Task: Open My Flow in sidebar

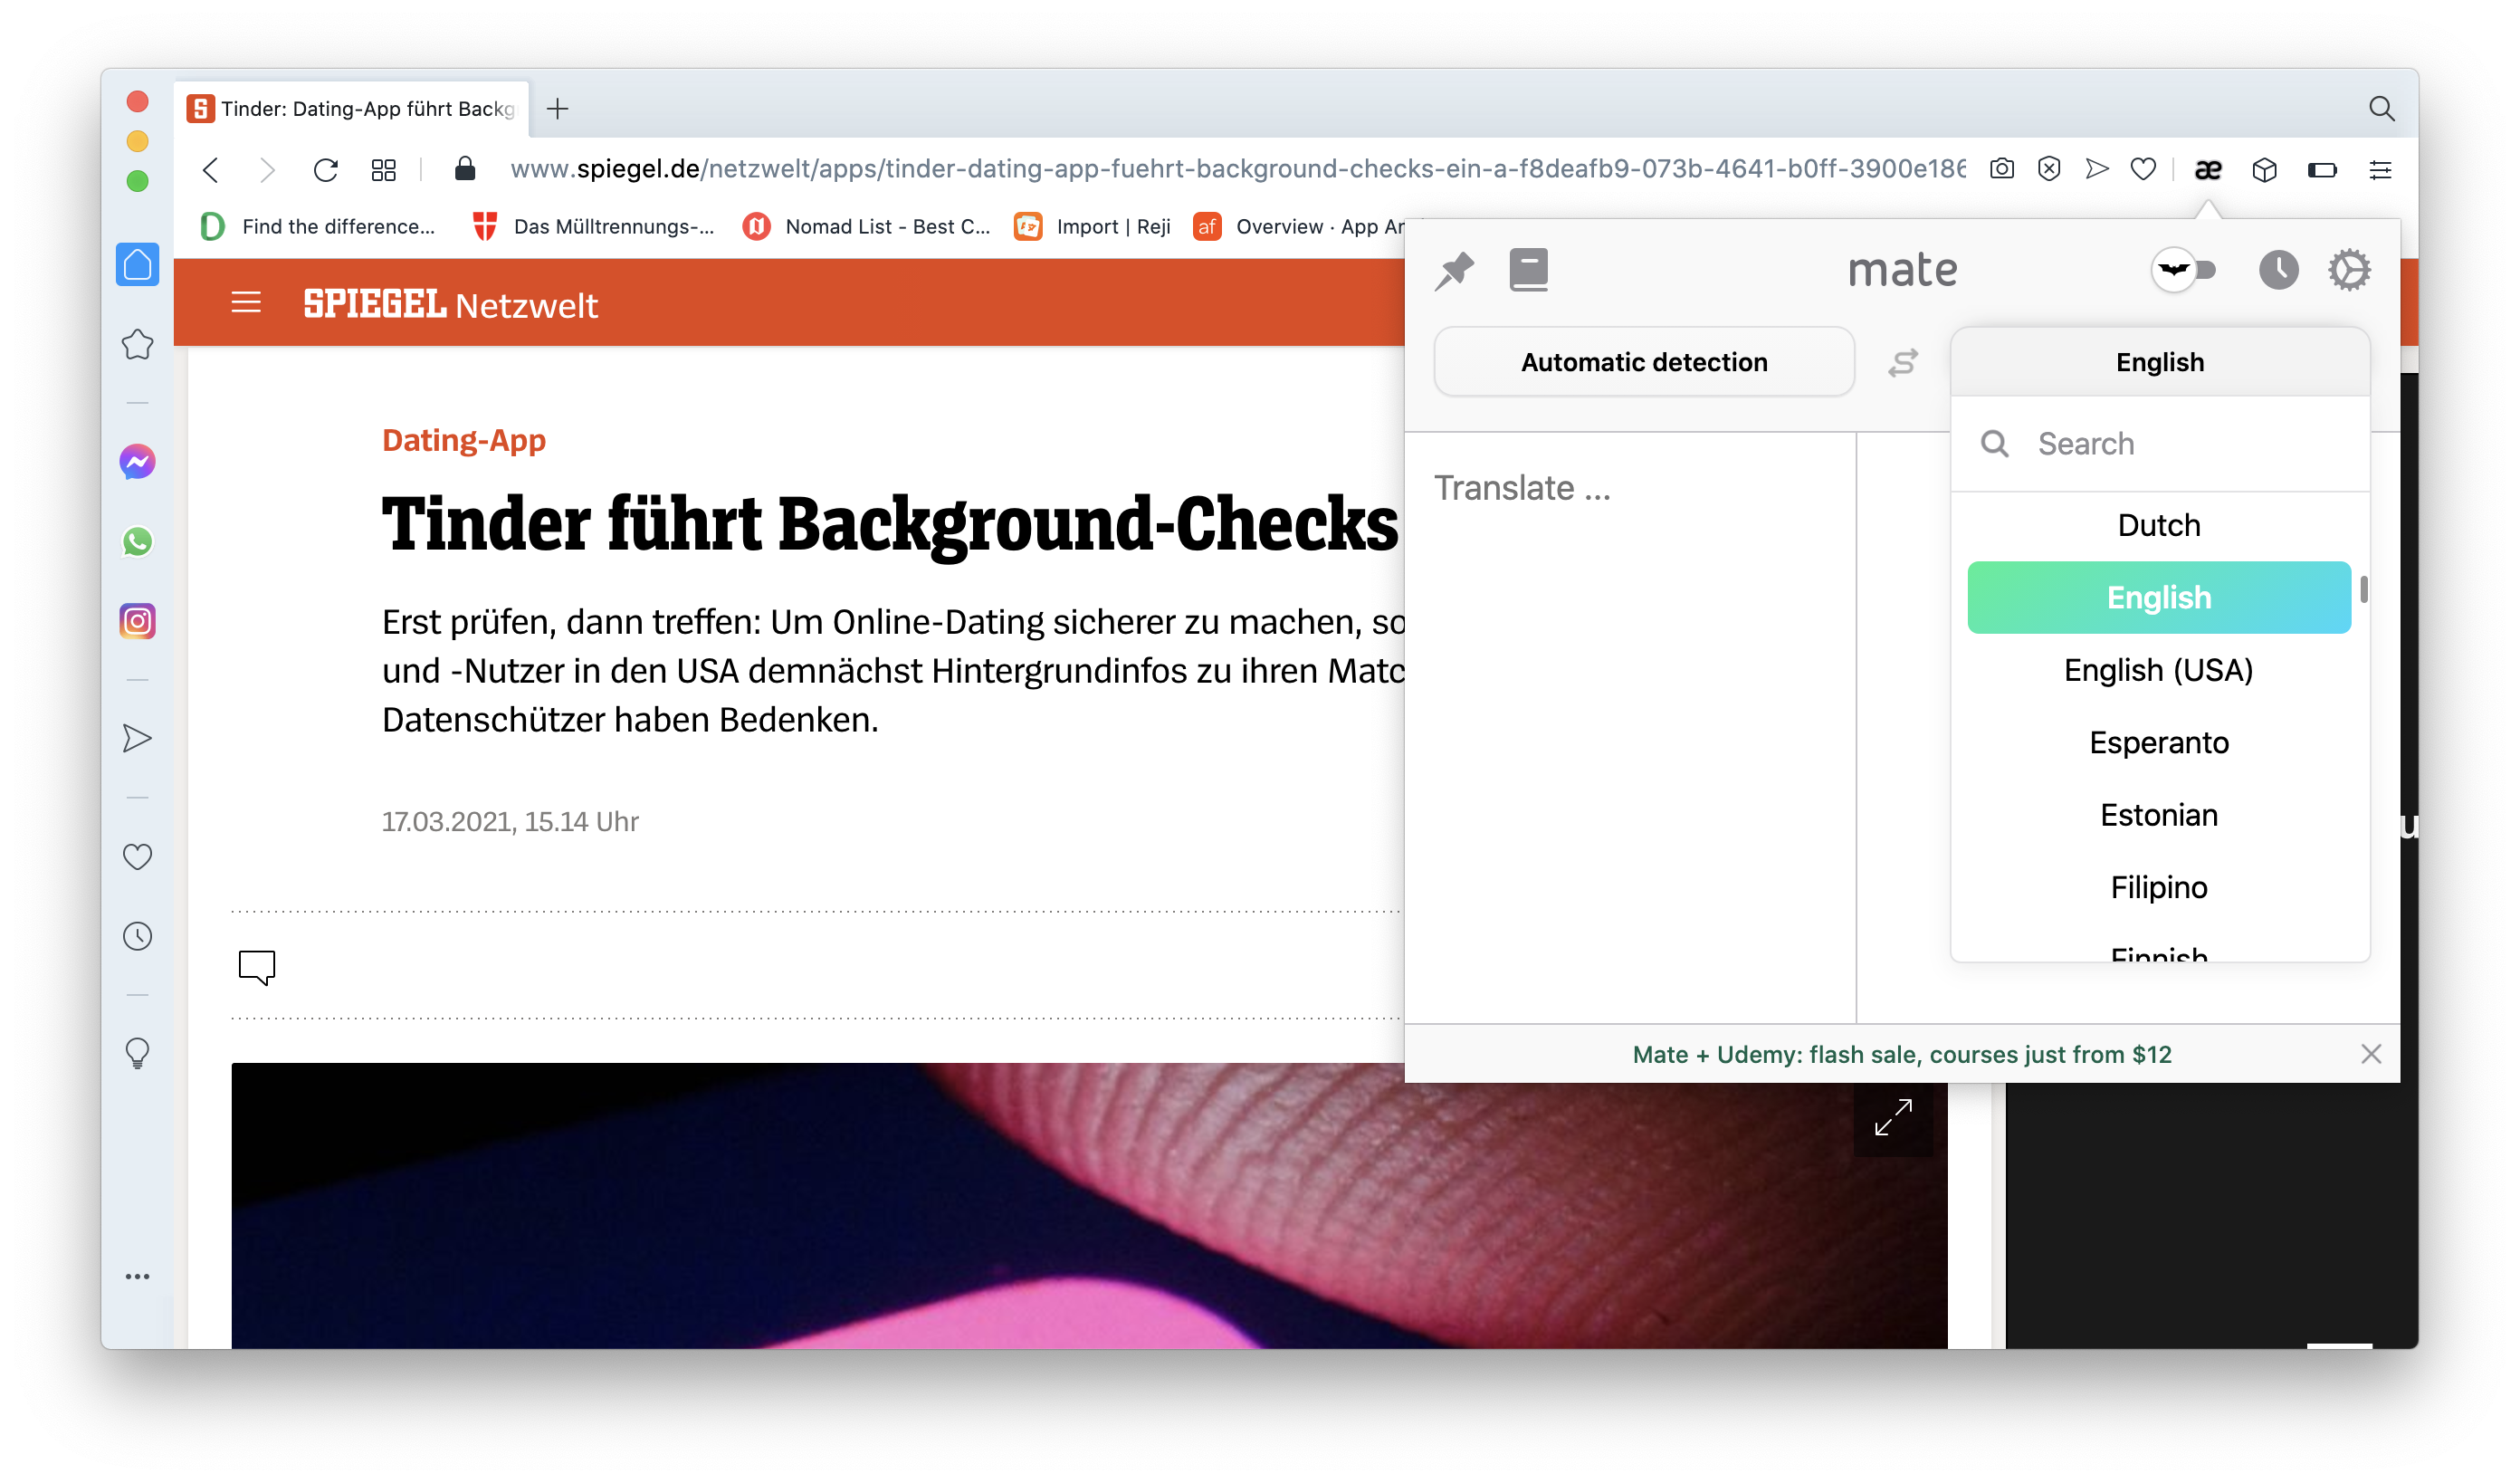Action: tap(137, 739)
